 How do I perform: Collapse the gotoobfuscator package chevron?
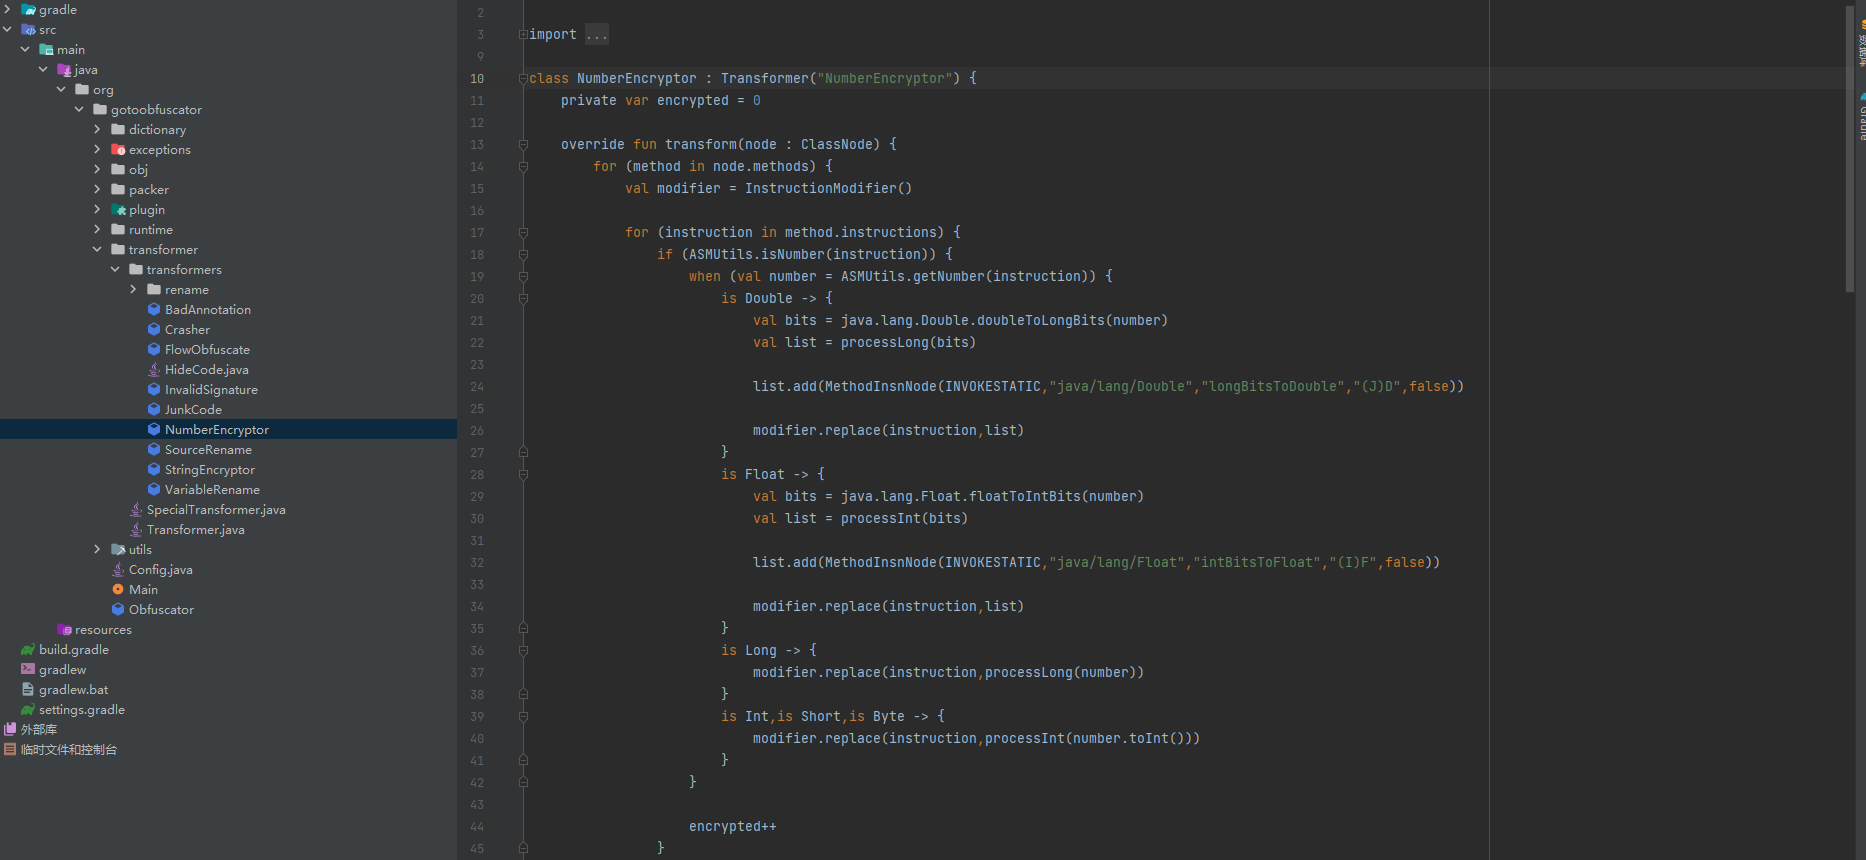pyautogui.click(x=79, y=109)
